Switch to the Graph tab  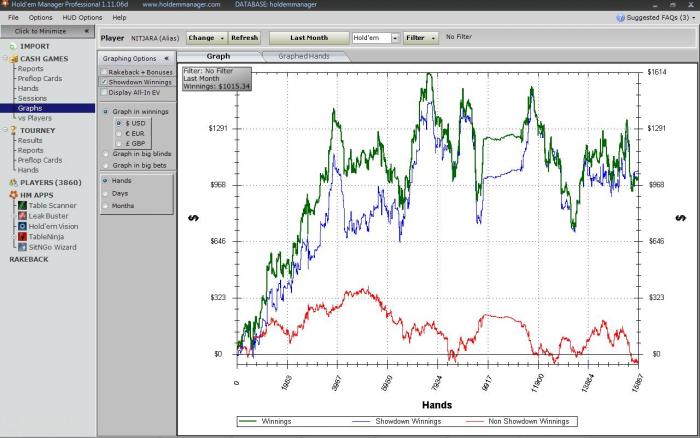(218, 56)
